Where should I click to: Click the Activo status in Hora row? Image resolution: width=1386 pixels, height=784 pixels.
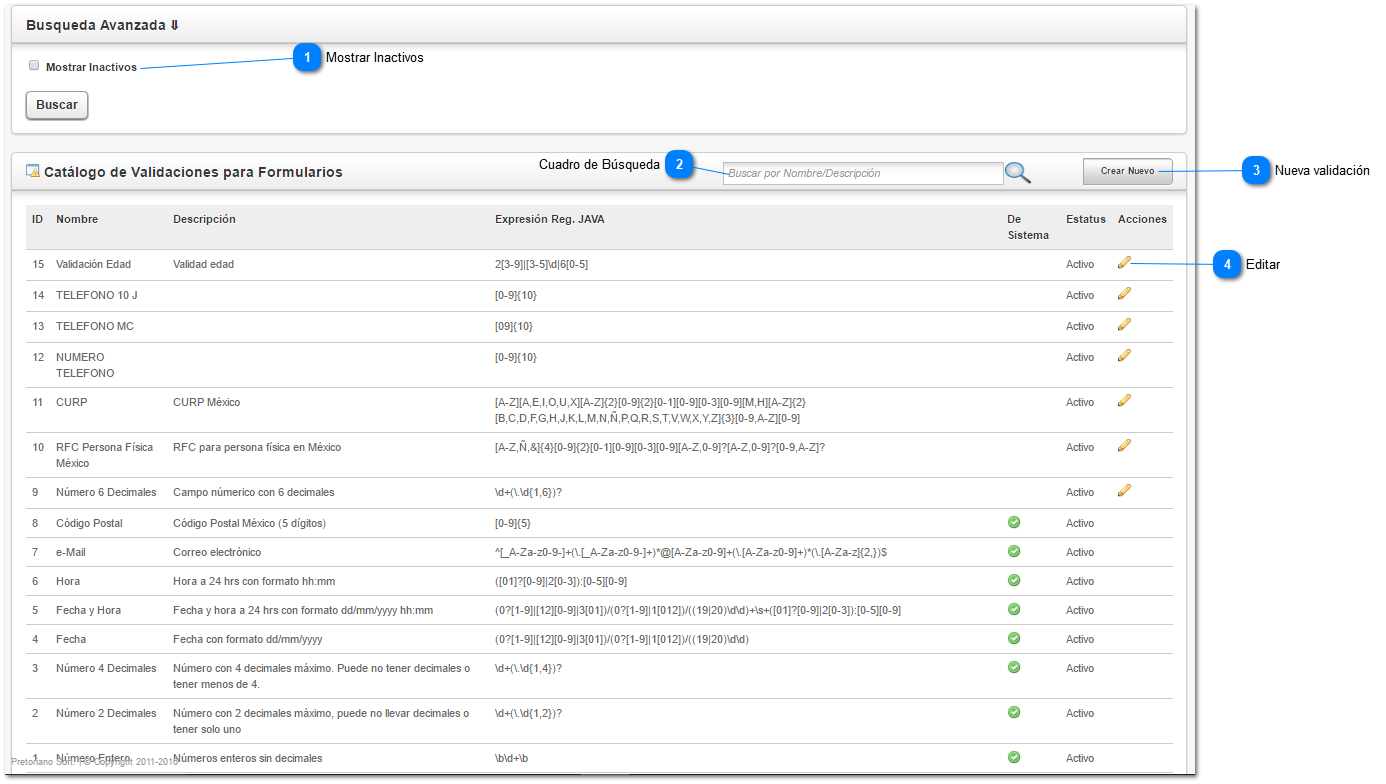[1080, 581]
